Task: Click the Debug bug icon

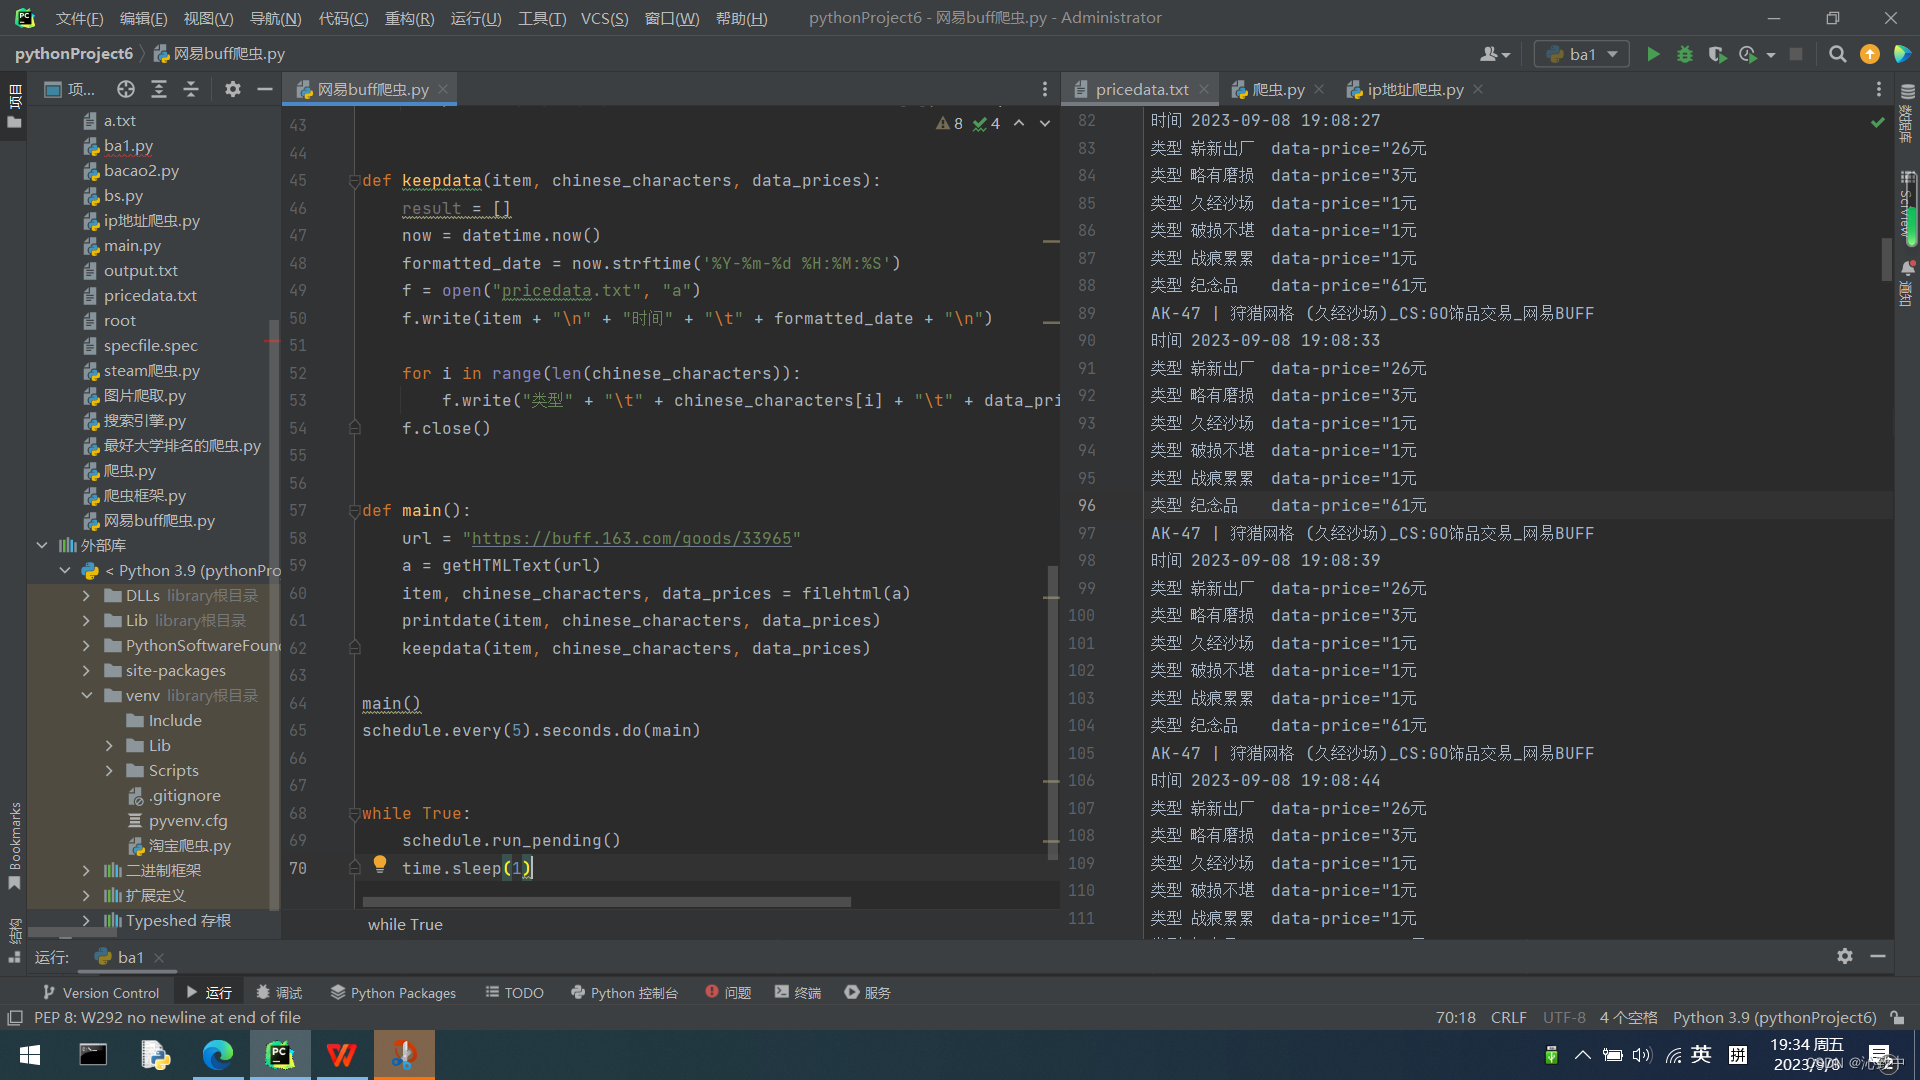Action: click(x=1685, y=54)
